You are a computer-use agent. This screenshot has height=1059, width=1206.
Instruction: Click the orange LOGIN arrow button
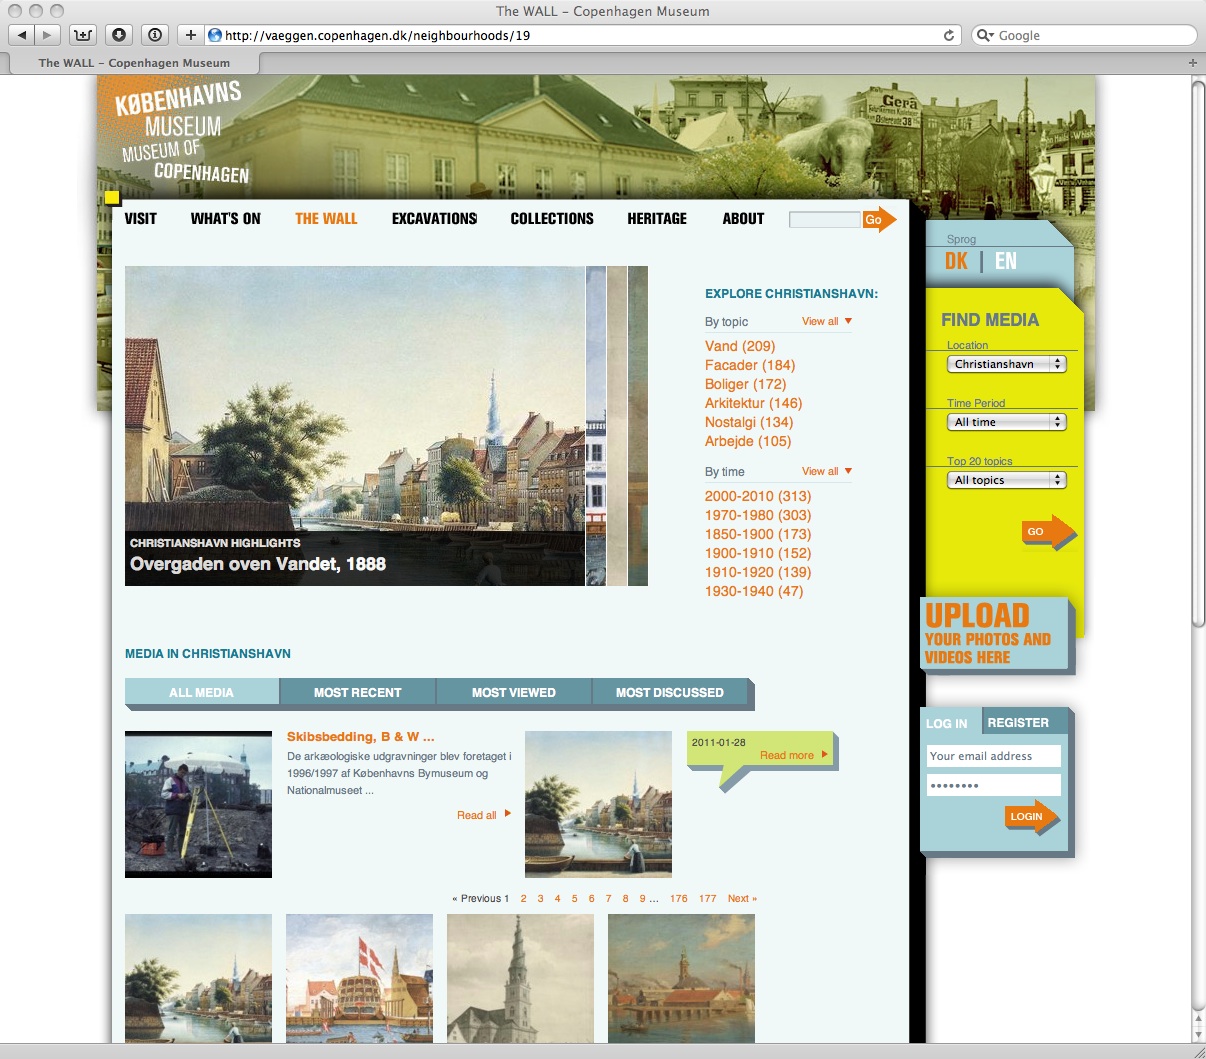point(1031,816)
